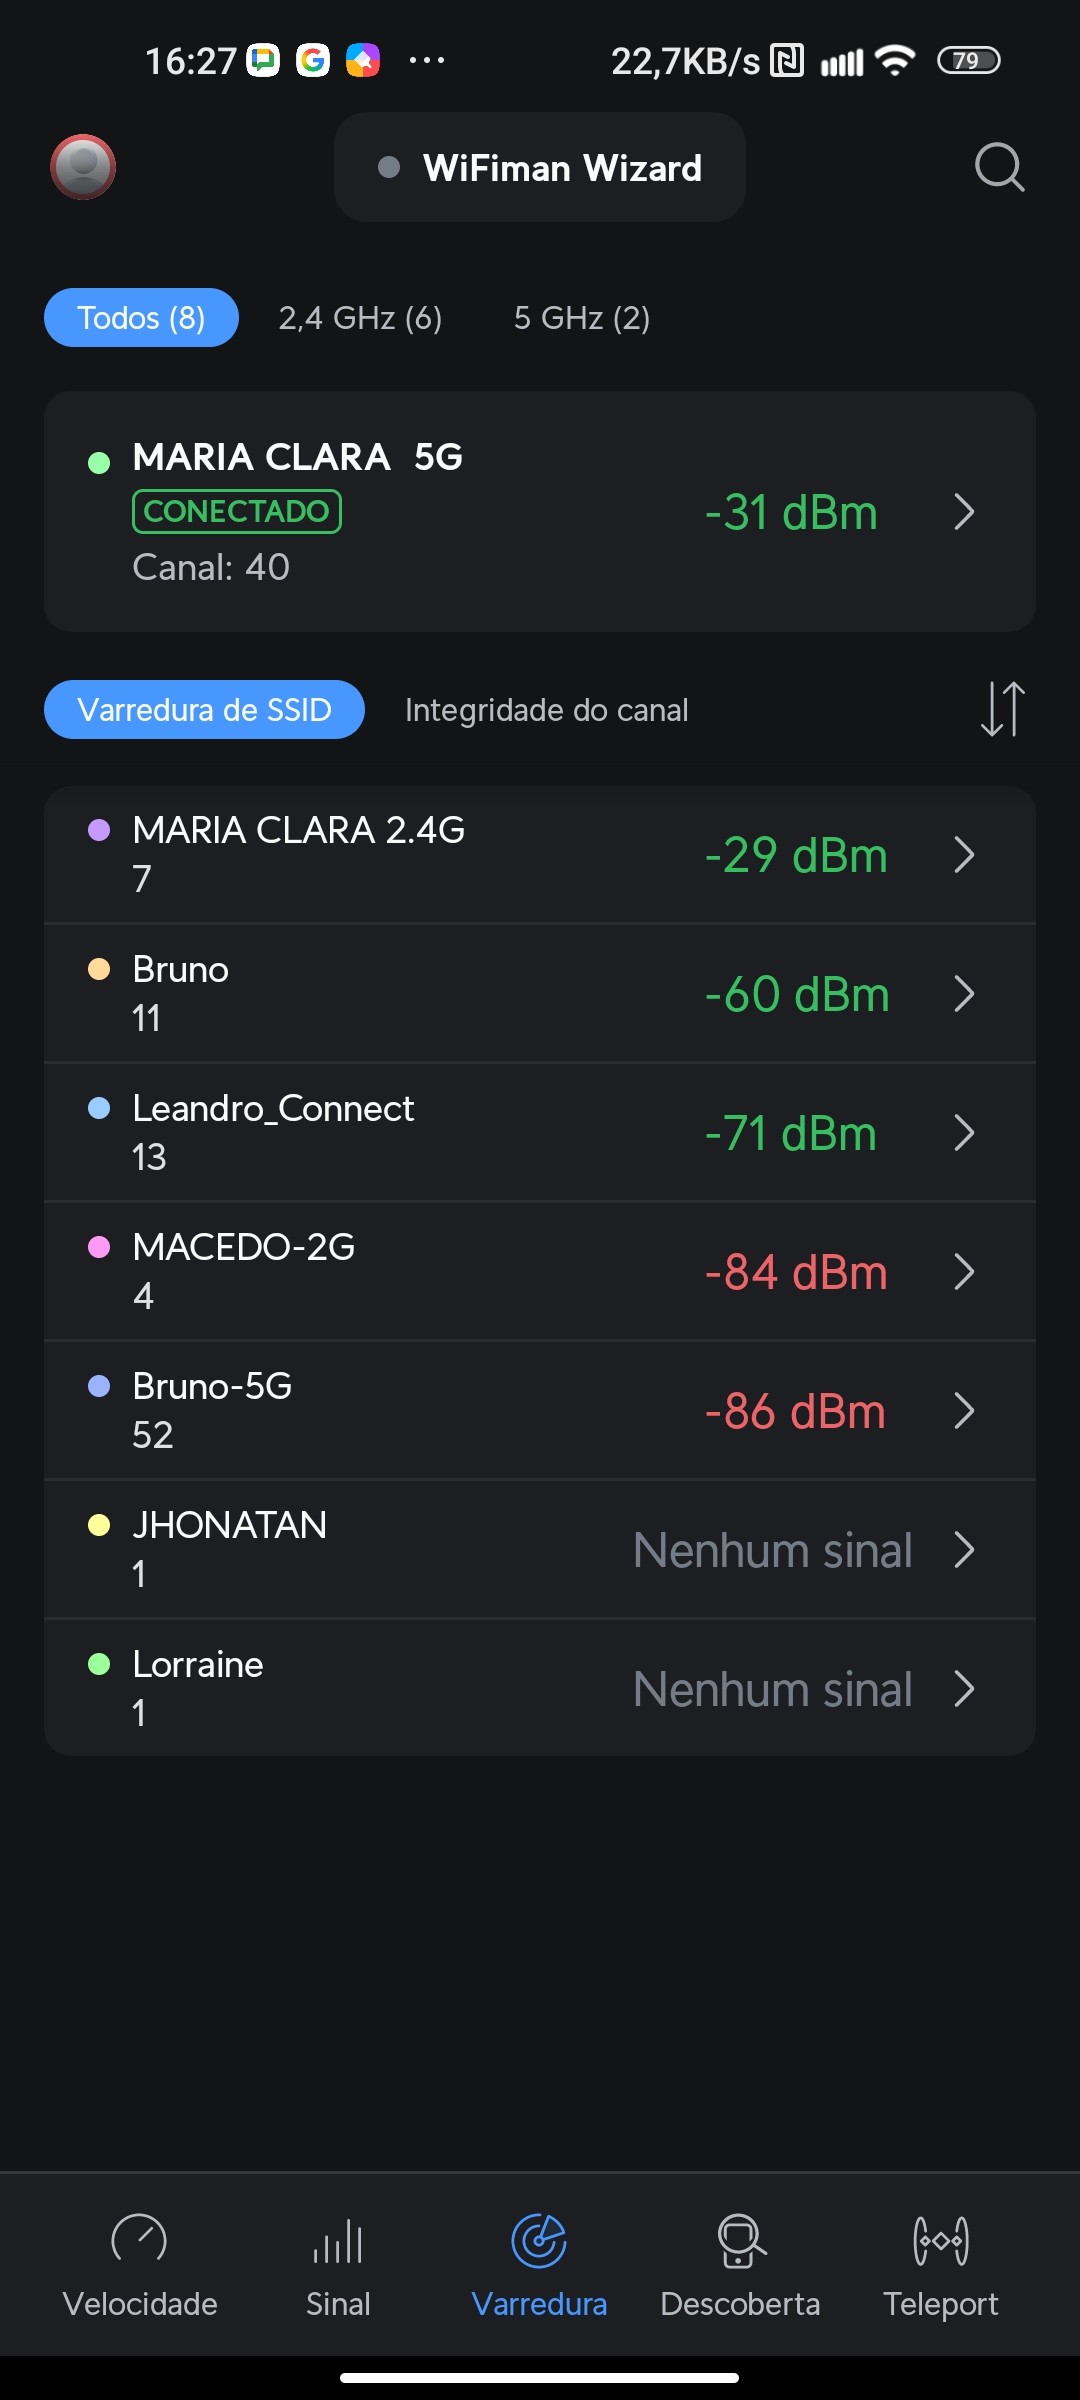Viewport: 1080px width, 2400px height.
Task: Open the search magnifier icon
Action: click(999, 167)
